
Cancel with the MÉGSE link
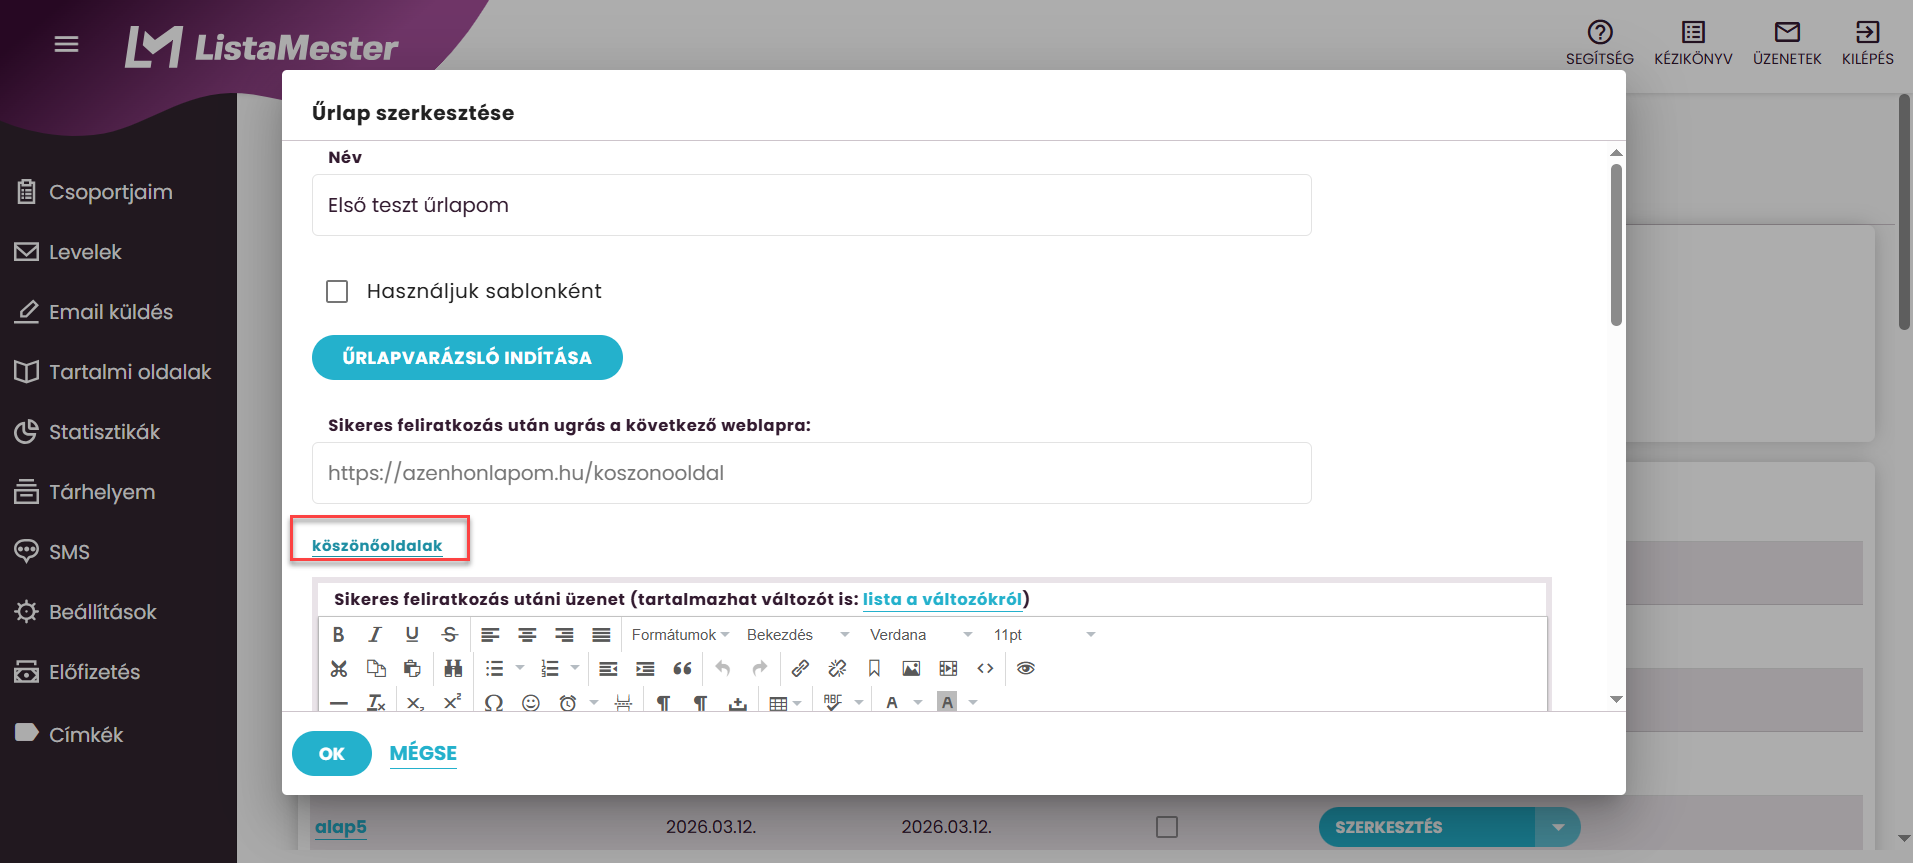pyautogui.click(x=423, y=754)
